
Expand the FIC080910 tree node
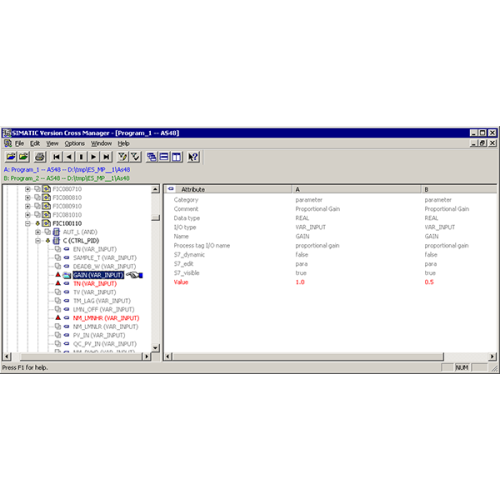pyautogui.click(x=28, y=206)
